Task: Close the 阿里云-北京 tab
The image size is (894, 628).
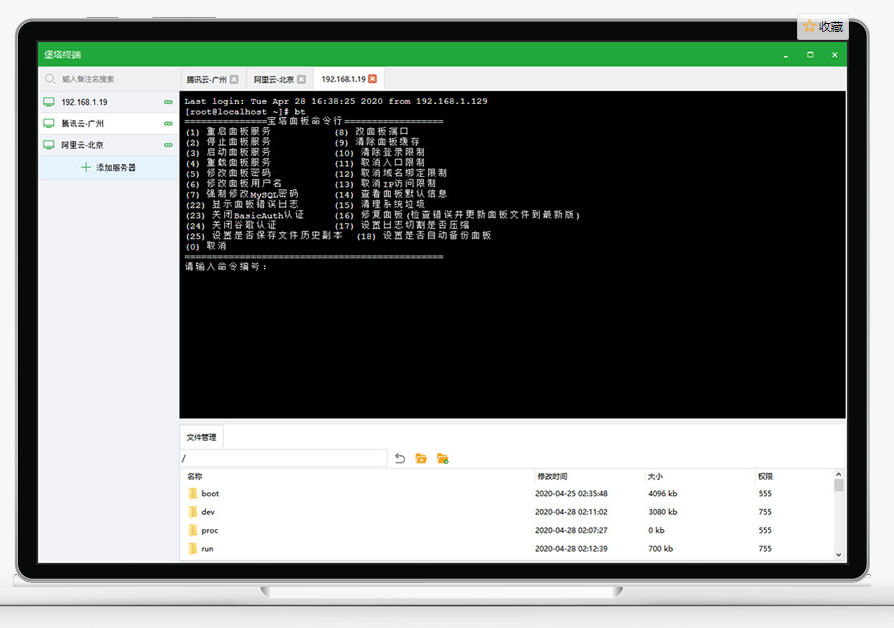Action: click(301, 79)
